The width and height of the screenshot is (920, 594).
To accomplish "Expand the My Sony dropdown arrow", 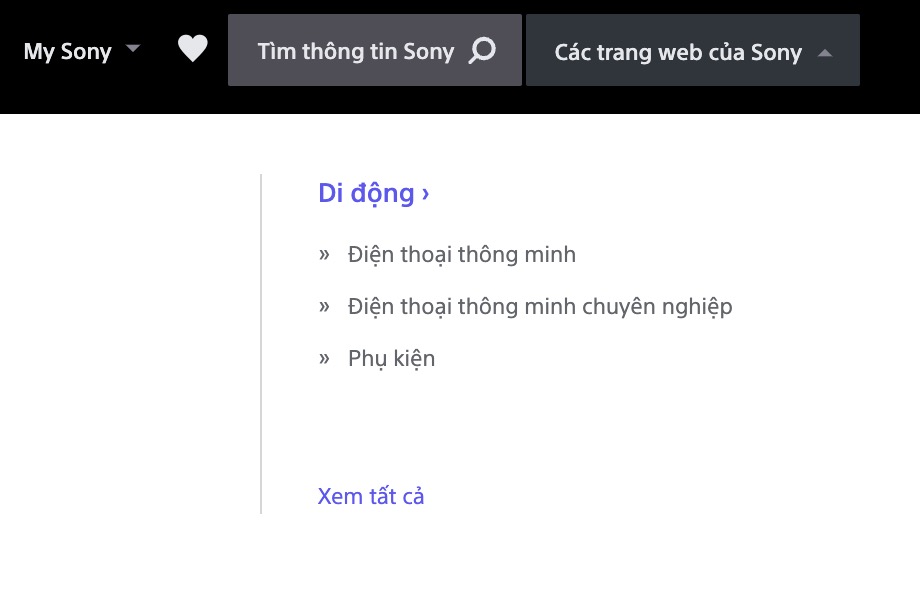I will click(x=133, y=49).
